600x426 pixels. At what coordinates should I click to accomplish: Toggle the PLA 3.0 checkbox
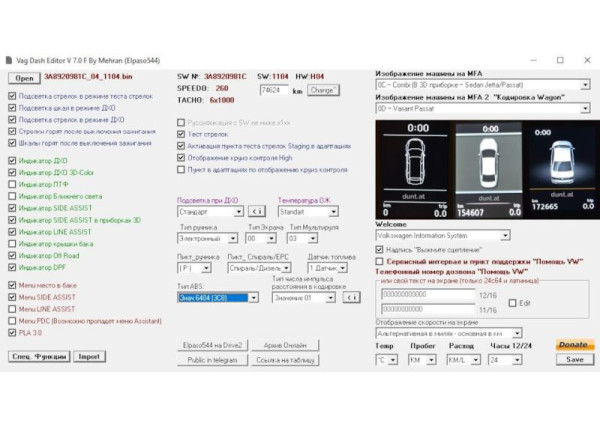pos(12,332)
